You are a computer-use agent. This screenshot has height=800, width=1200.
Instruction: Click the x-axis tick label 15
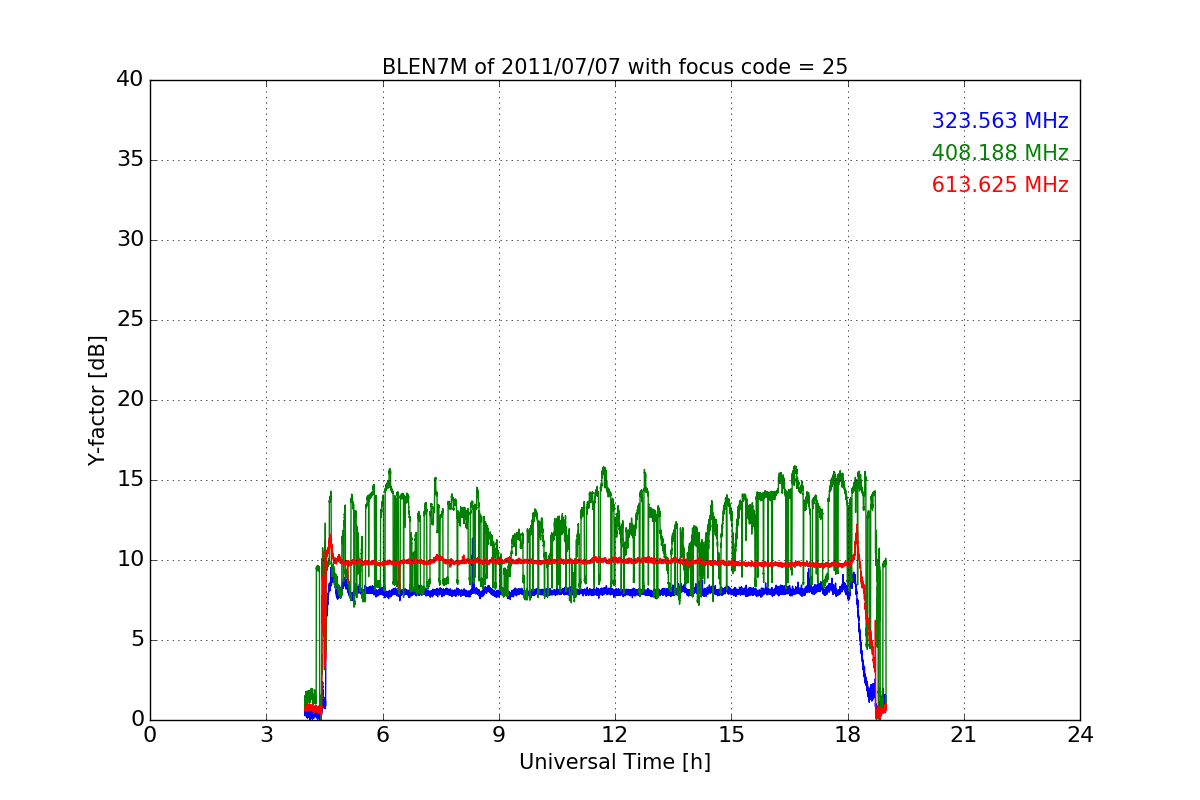[731, 735]
